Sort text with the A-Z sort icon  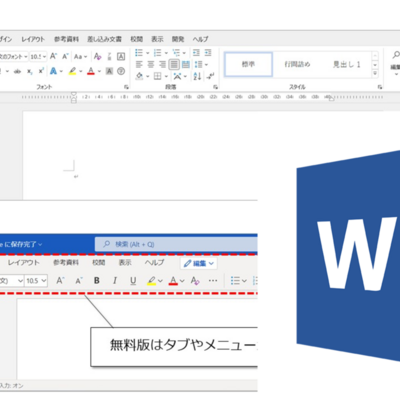[197, 76]
